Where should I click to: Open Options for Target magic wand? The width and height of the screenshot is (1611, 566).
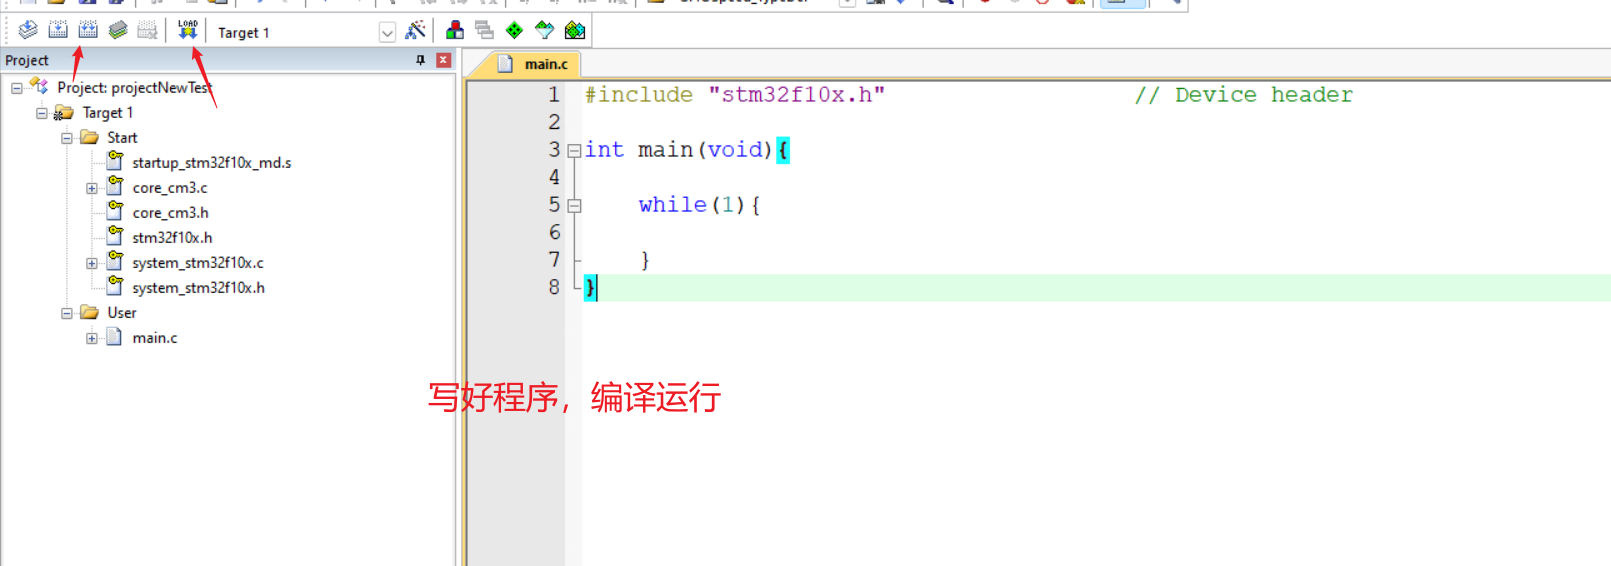click(415, 30)
